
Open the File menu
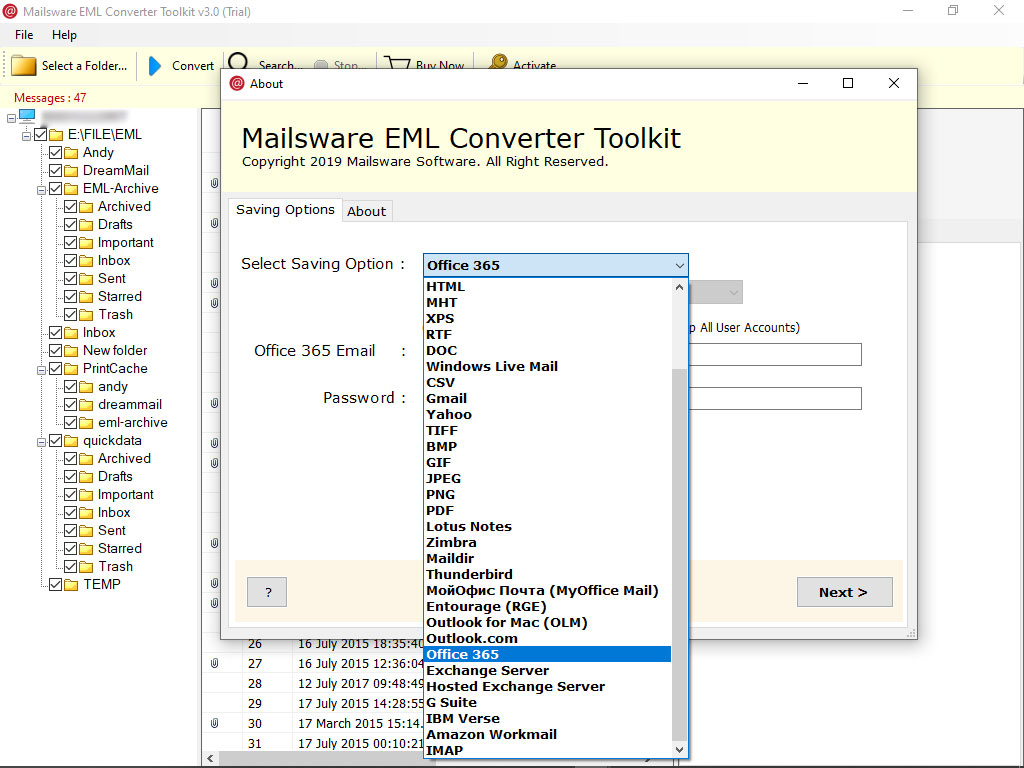coord(24,35)
